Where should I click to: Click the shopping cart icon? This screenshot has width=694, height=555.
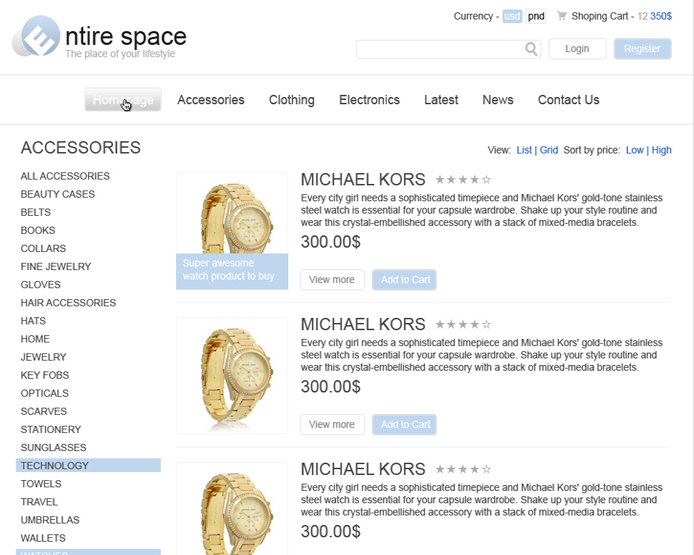562,16
